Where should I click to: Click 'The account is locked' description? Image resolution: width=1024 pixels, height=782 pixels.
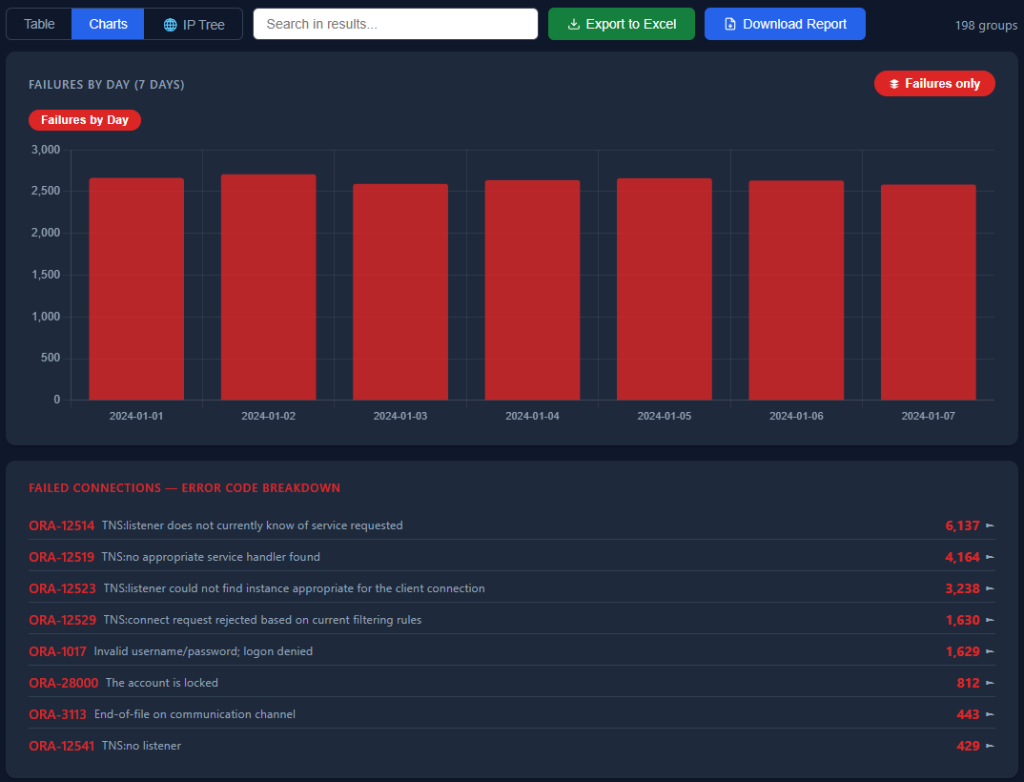(162, 683)
